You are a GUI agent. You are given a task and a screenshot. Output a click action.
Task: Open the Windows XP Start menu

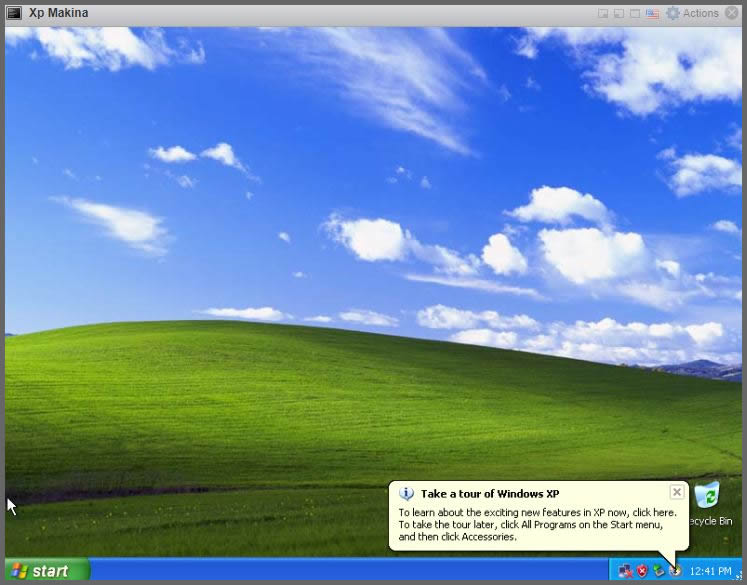tap(47, 570)
